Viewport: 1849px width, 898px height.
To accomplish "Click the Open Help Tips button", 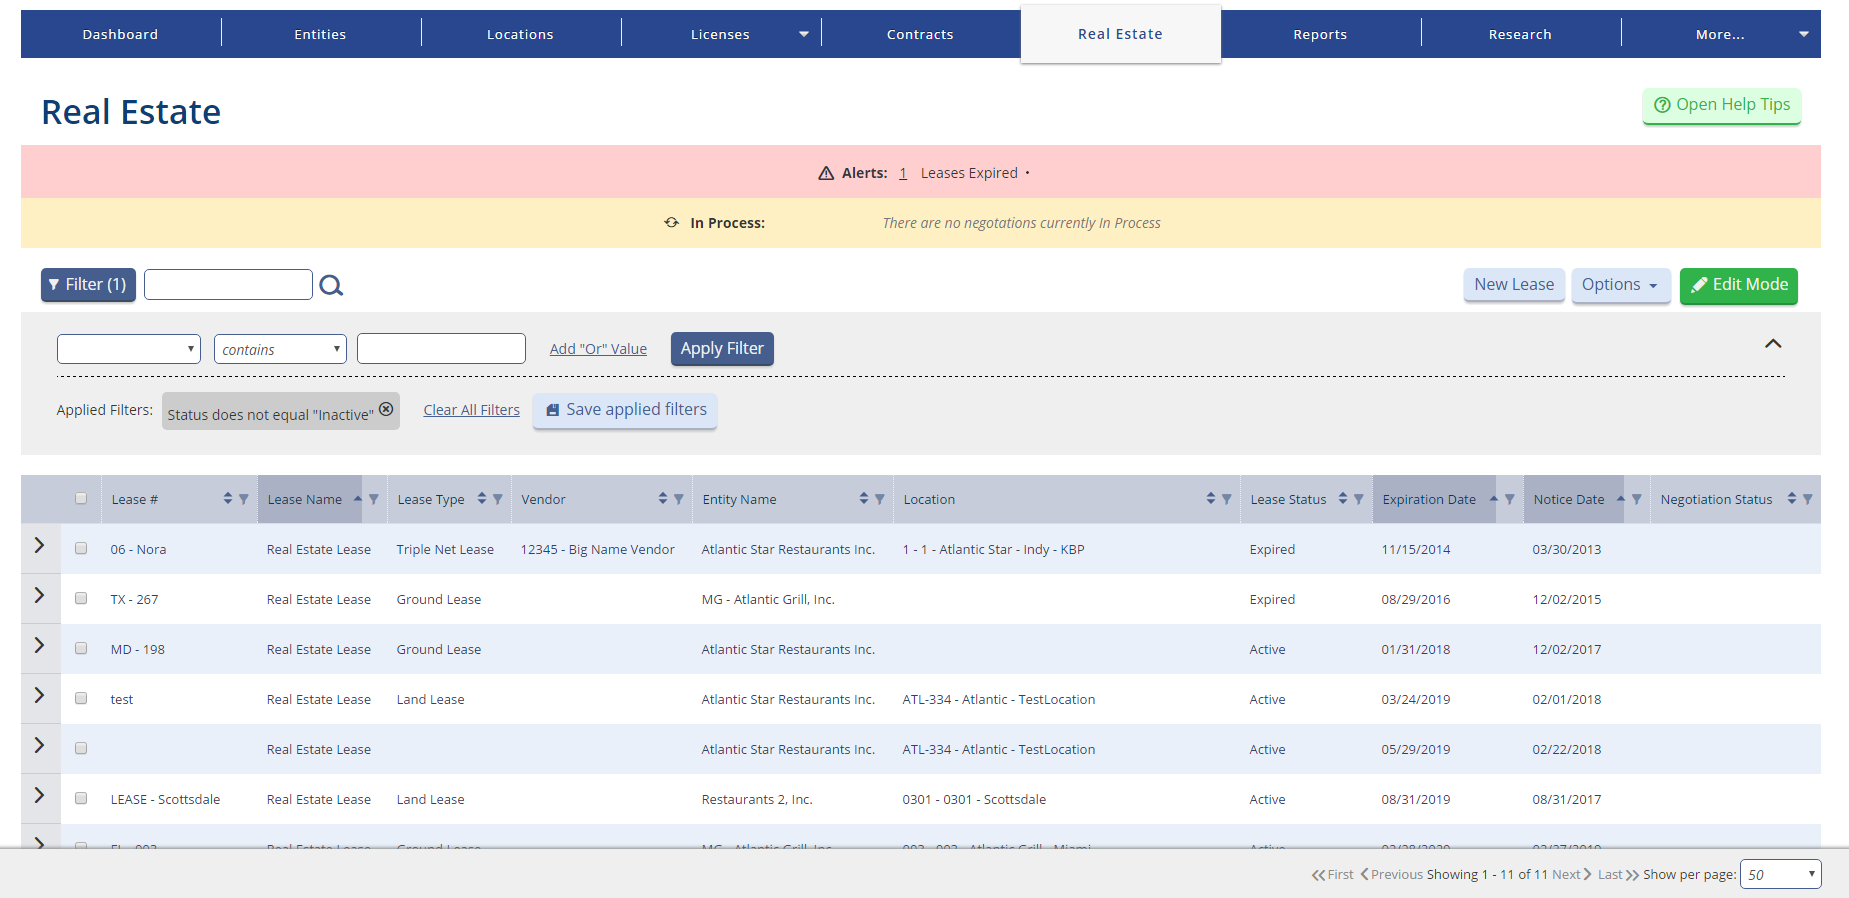I will pos(1722,105).
